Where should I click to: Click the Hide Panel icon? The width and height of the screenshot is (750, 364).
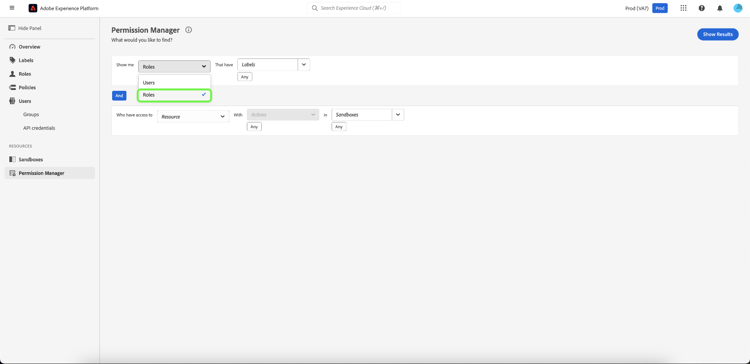(x=12, y=28)
